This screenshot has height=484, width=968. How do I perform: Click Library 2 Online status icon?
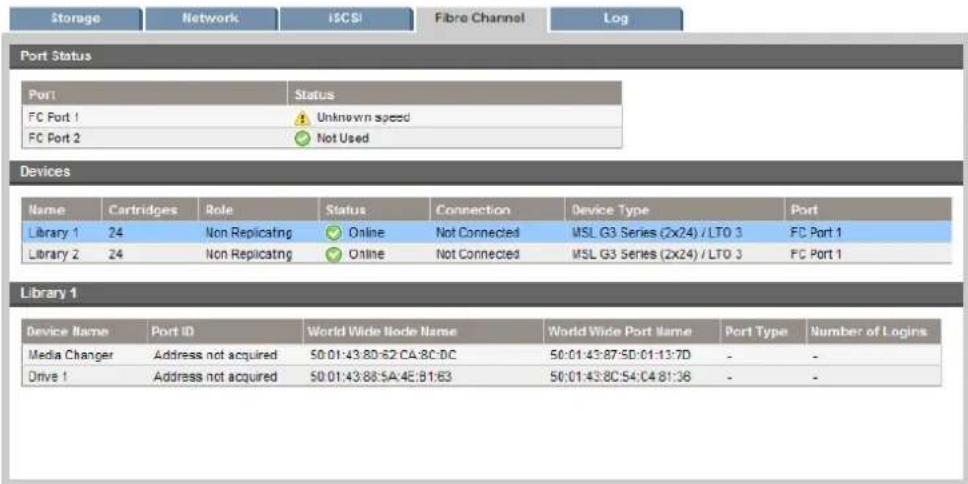pos(333,254)
